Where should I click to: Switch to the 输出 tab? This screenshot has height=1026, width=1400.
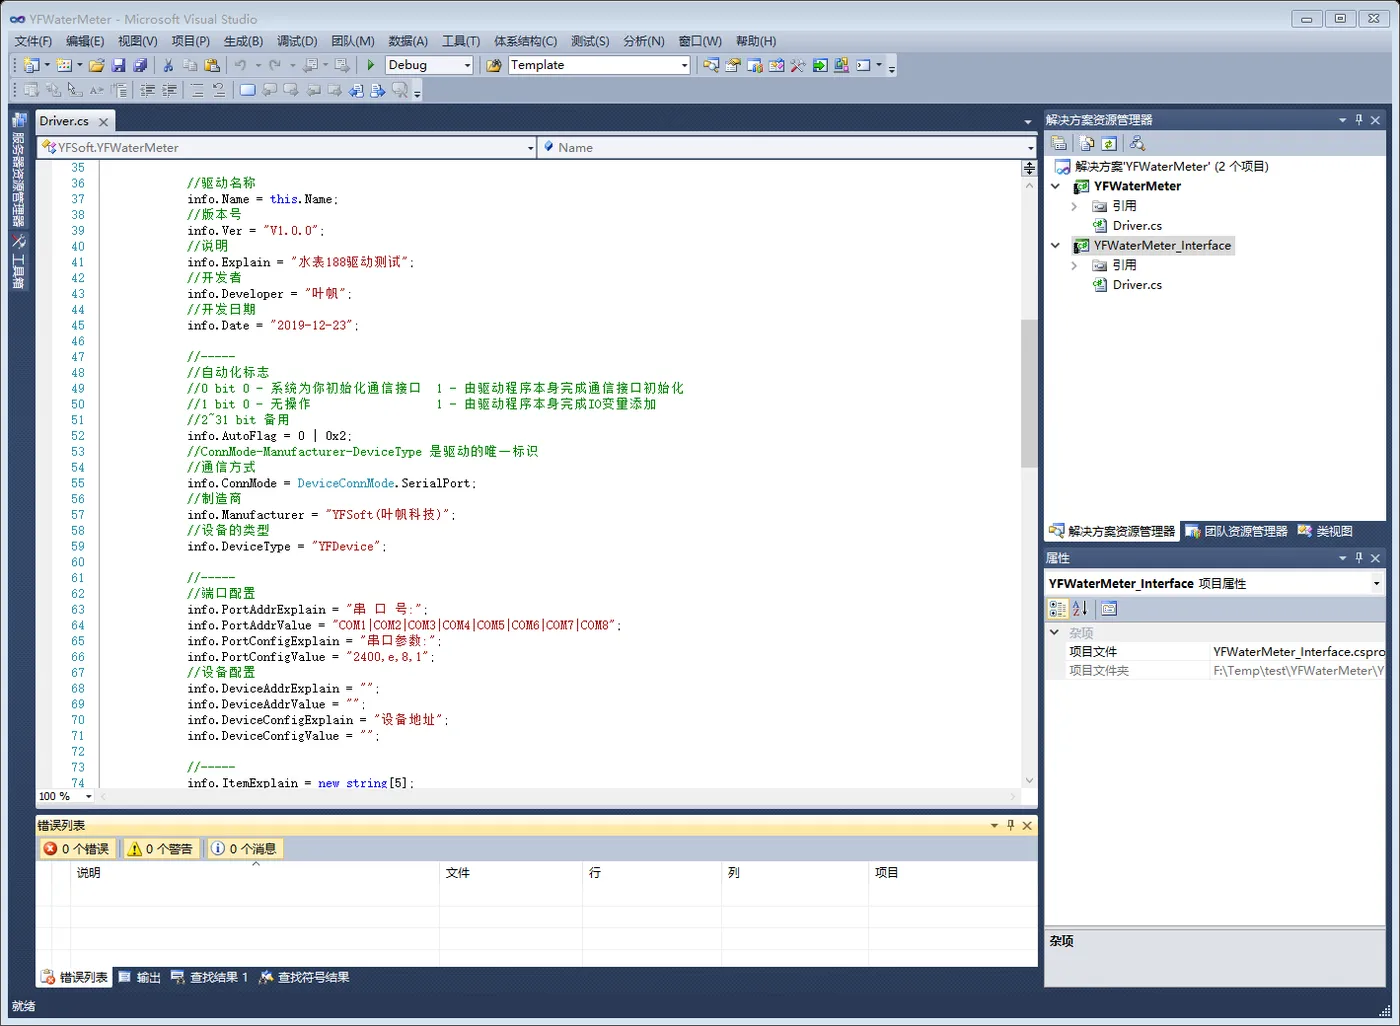tap(140, 977)
